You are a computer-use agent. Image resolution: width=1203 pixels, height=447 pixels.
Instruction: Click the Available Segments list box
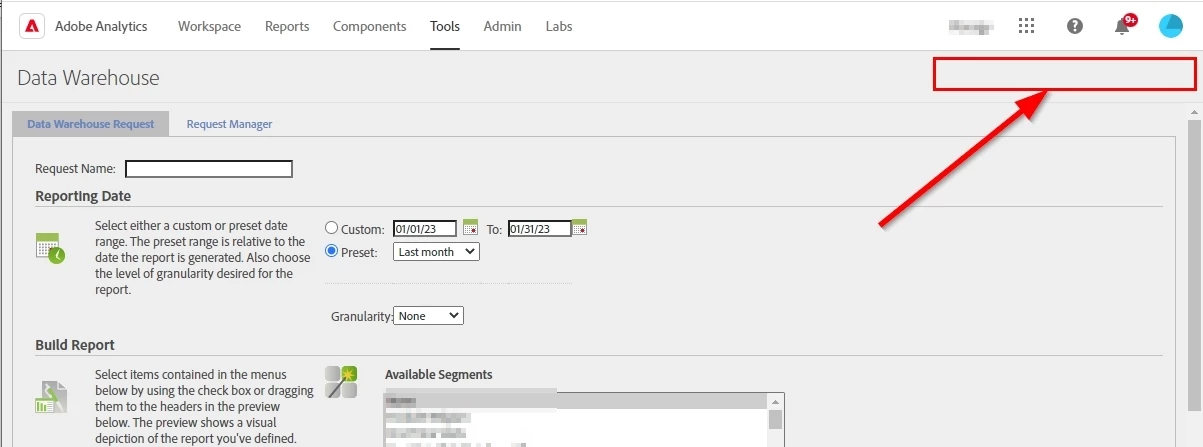tap(584, 418)
